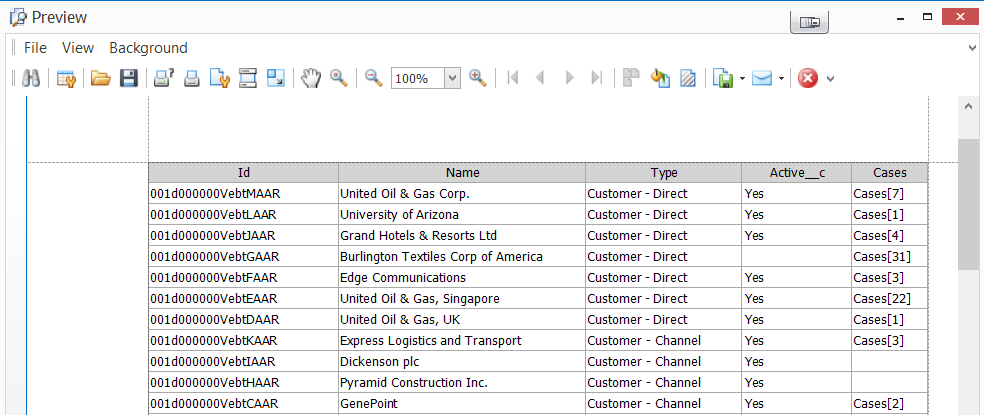The height and width of the screenshot is (415, 984).
Task: Click the Send via E-Mail icon
Action: click(762, 78)
